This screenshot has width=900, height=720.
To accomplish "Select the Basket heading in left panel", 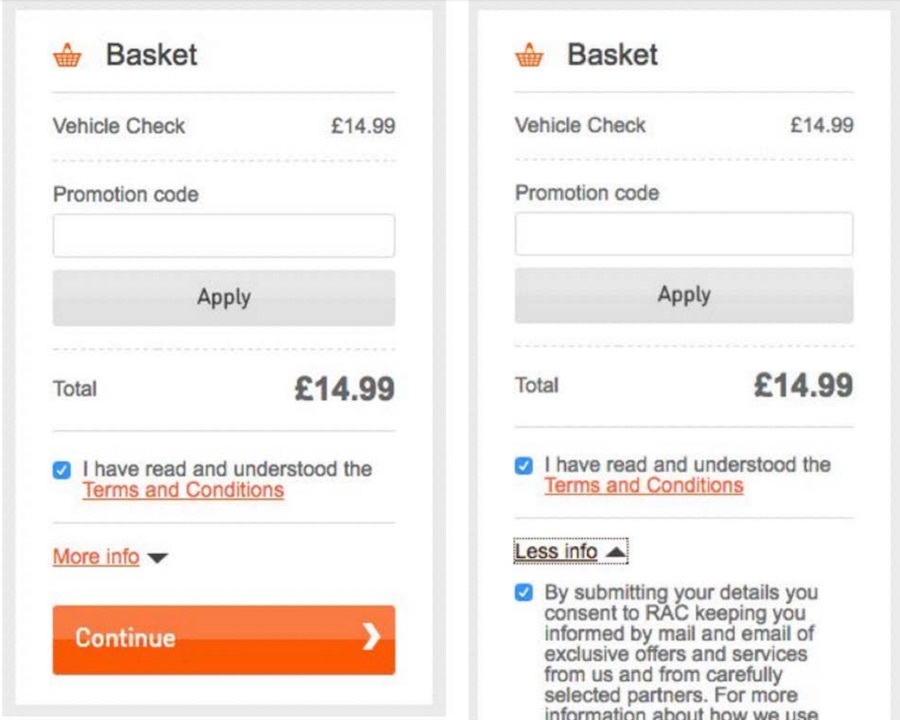I will click(x=152, y=55).
